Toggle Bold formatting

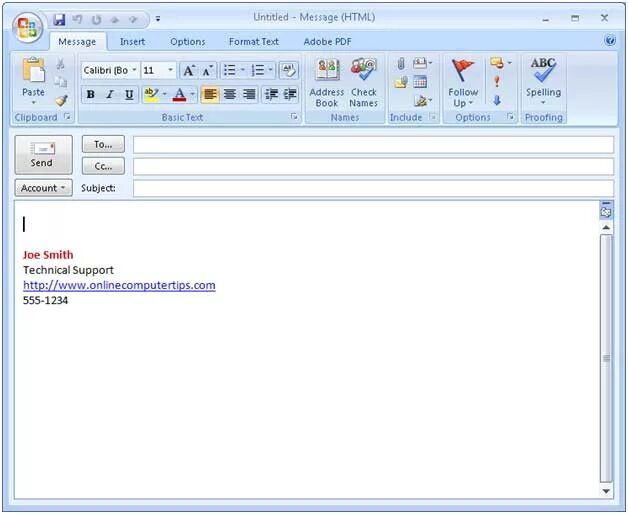click(x=91, y=95)
